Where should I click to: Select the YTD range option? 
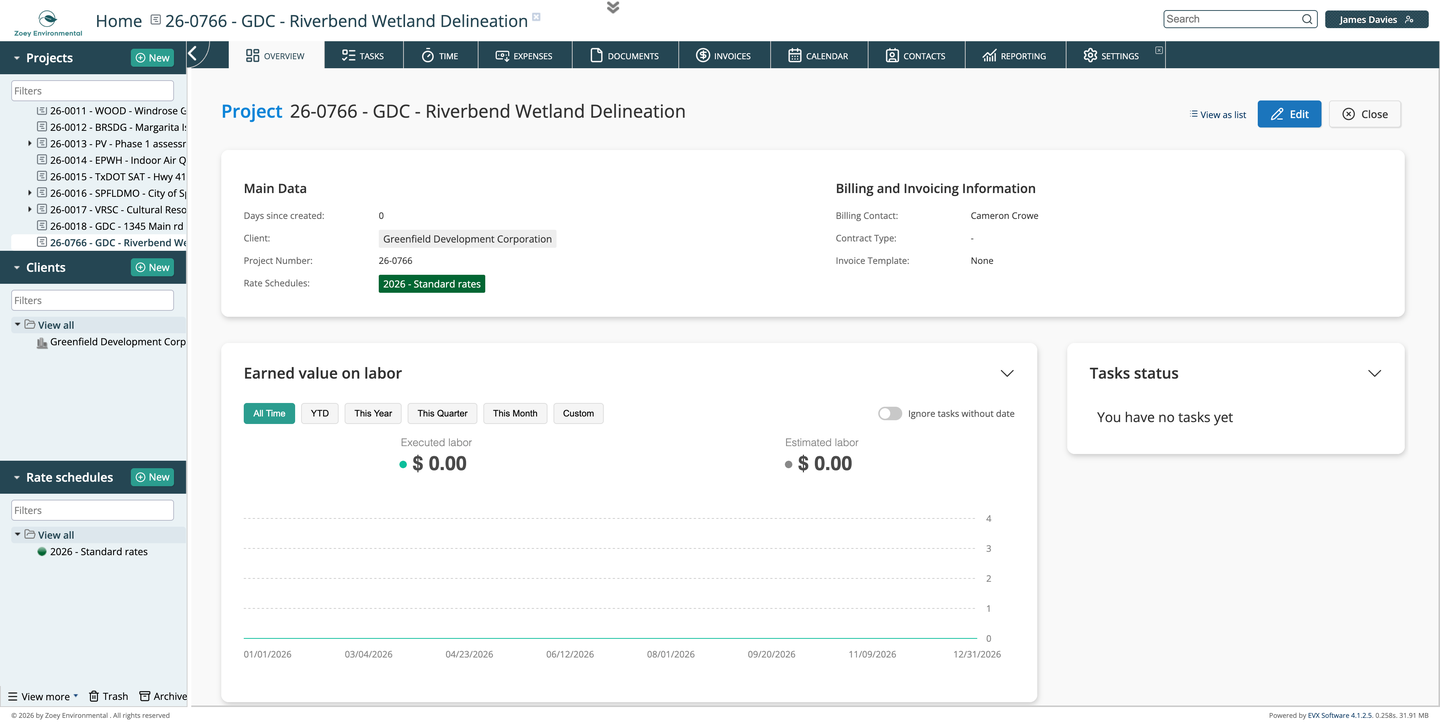(x=320, y=413)
